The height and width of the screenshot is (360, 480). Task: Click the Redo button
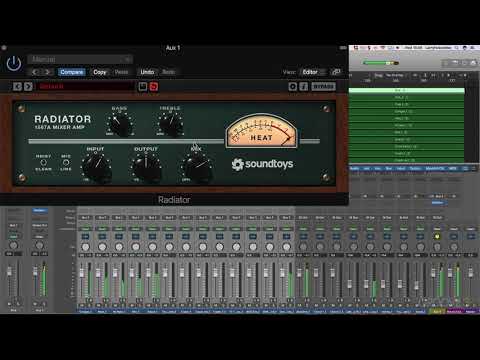168,72
